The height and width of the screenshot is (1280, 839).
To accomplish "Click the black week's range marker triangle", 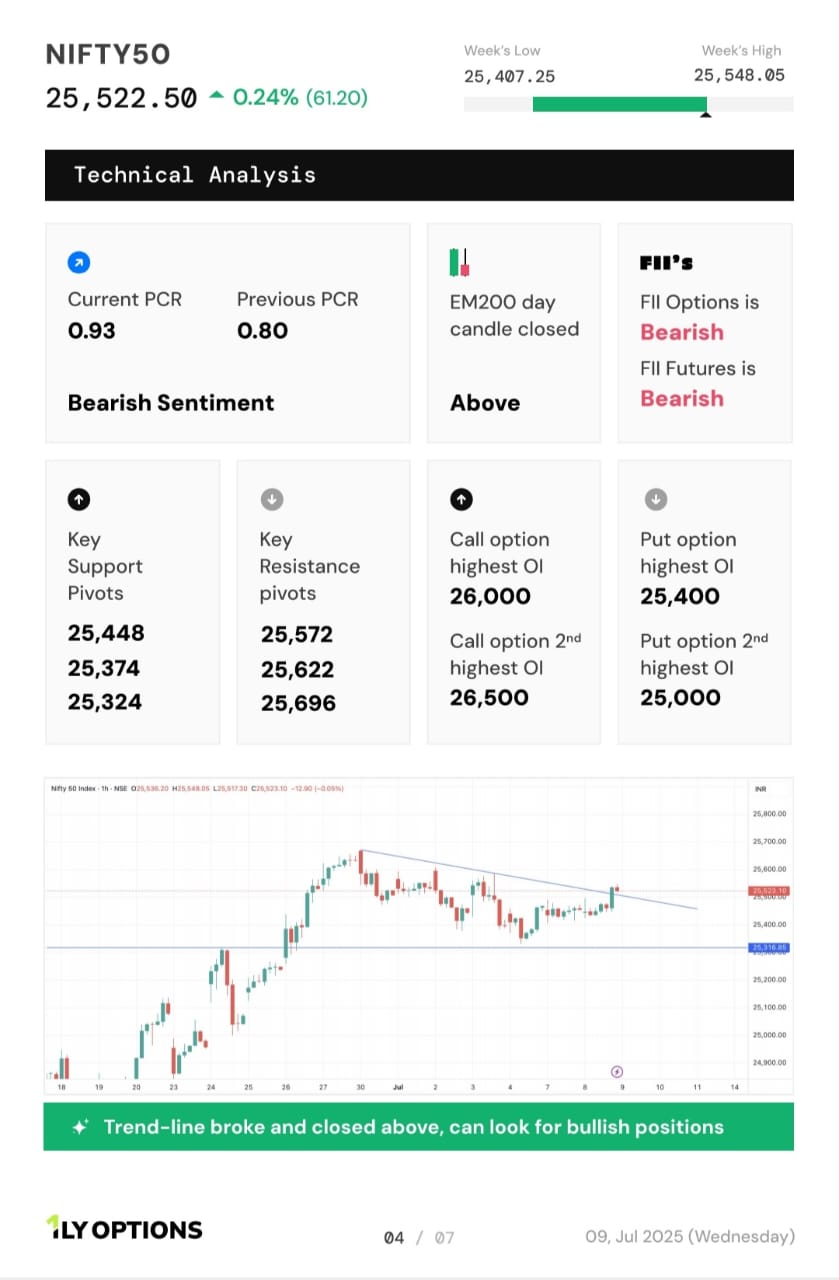I will point(706,115).
